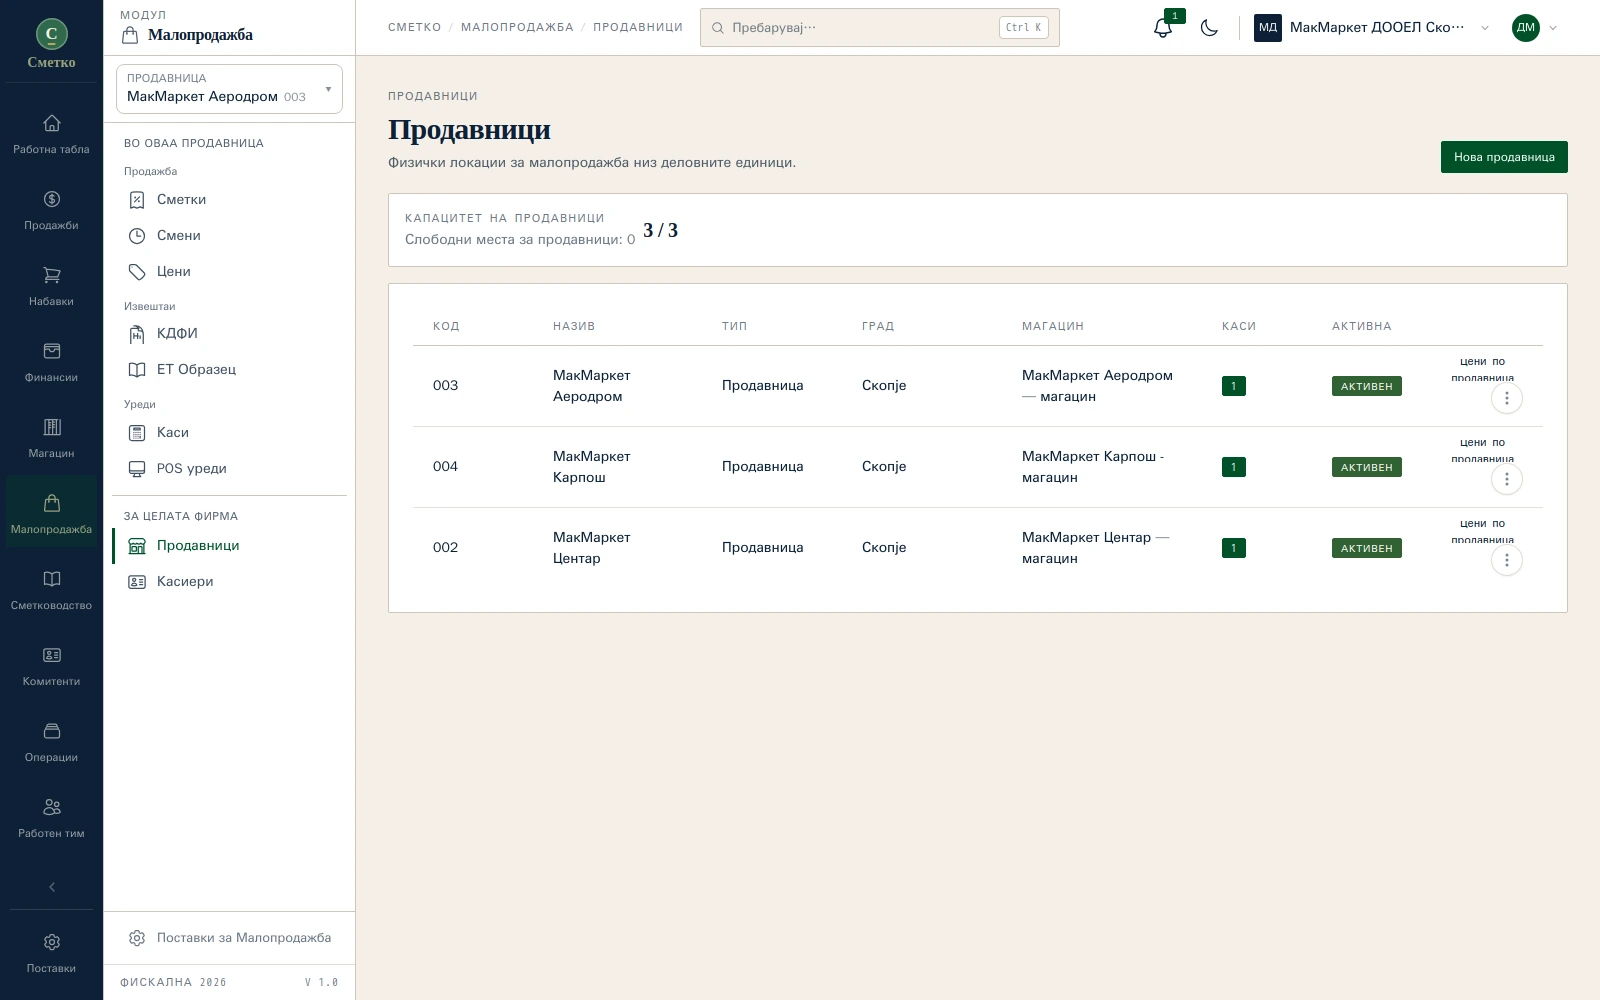This screenshot has width=1600, height=1000.
Task: Open the Продавница selector dropdown
Action: (229, 89)
